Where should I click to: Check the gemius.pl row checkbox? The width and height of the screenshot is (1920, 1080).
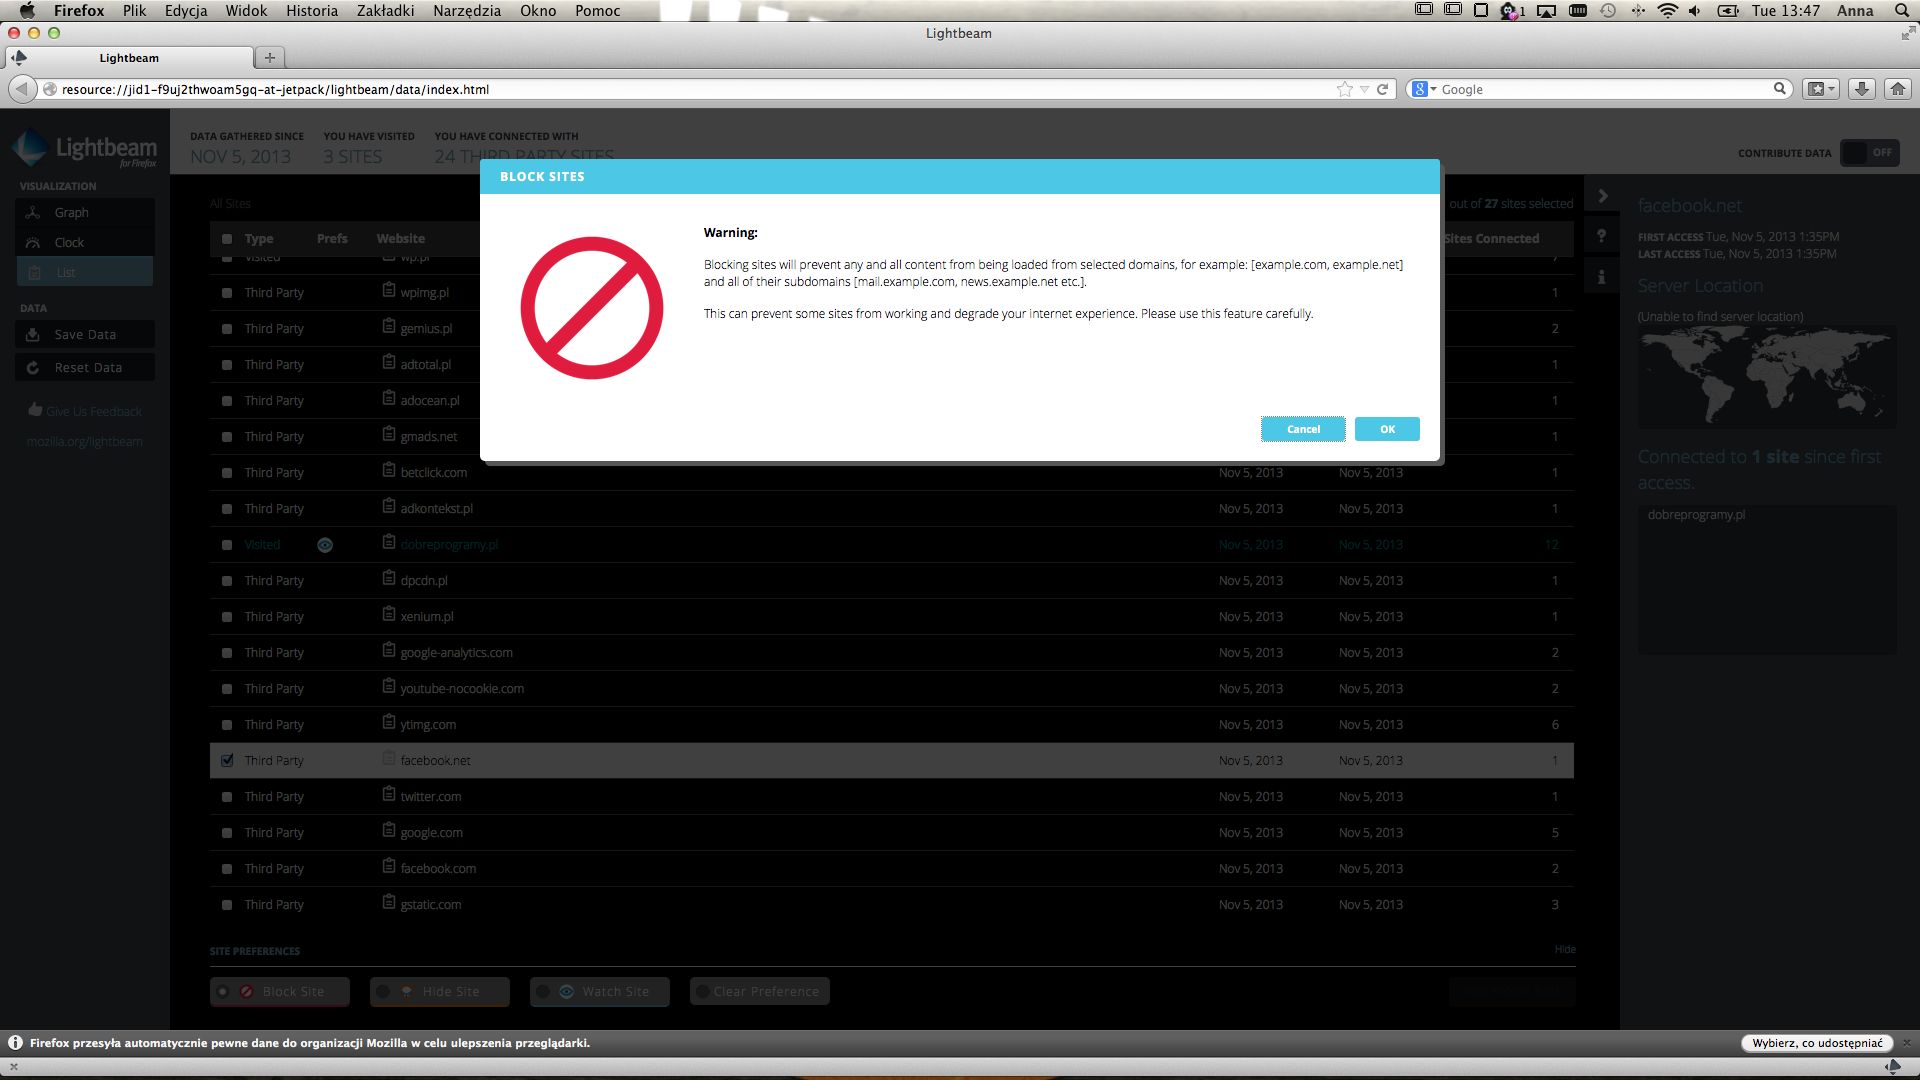[x=227, y=329]
